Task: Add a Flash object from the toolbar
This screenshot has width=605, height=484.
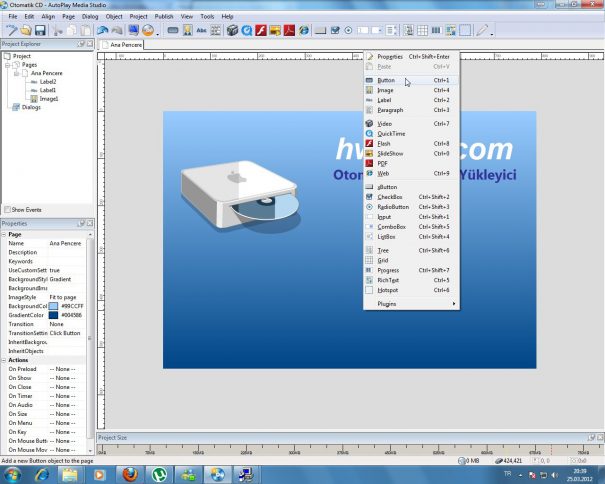Action: [x=261, y=30]
